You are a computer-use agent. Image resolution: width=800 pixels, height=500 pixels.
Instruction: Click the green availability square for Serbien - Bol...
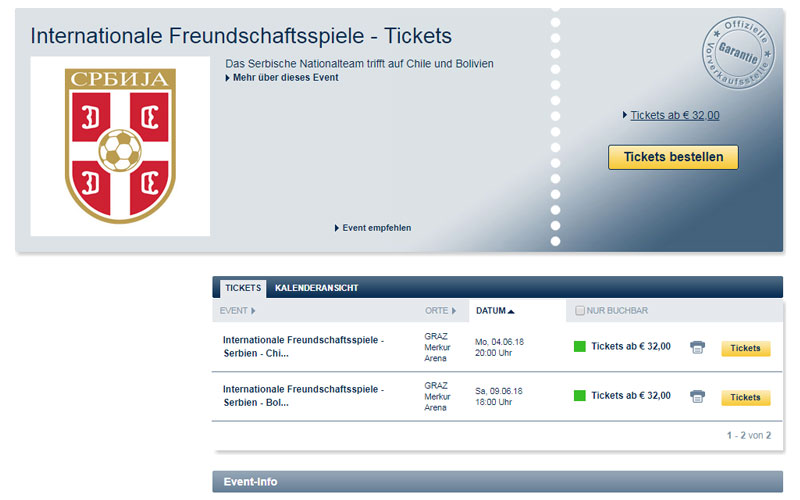click(x=580, y=395)
